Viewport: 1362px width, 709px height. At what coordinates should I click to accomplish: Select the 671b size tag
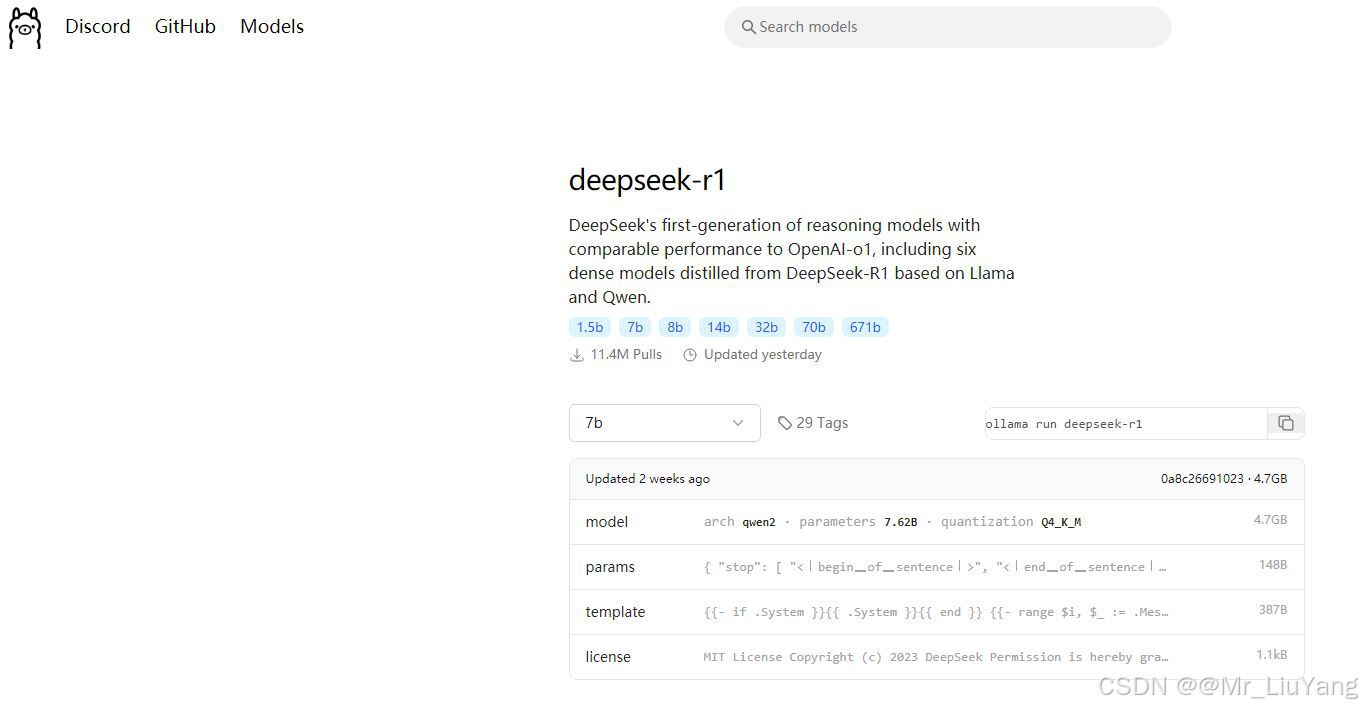click(x=865, y=327)
